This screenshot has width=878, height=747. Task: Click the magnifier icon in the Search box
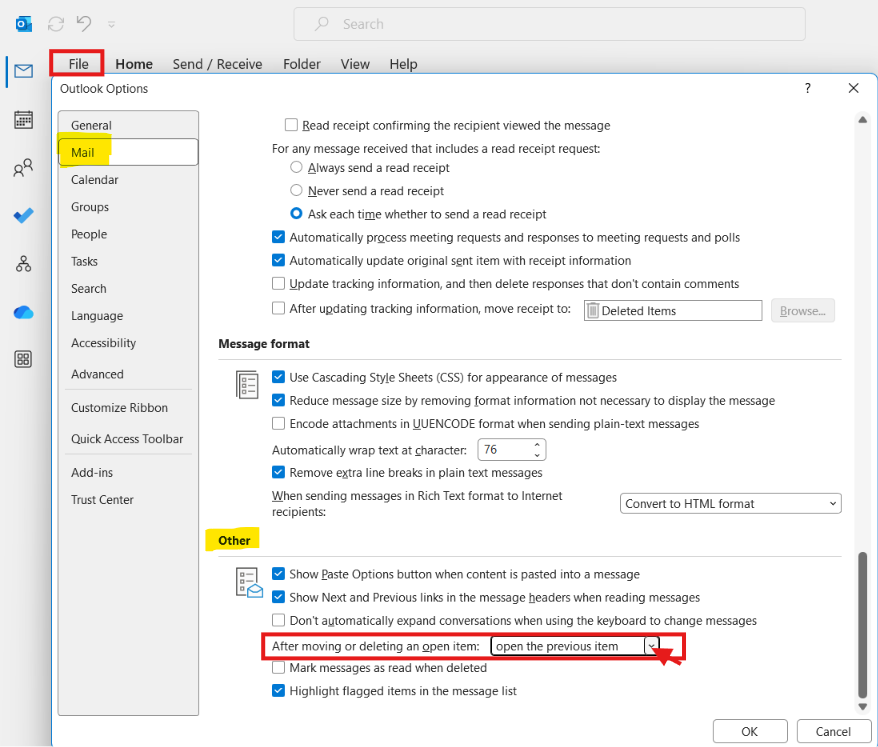(x=321, y=24)
